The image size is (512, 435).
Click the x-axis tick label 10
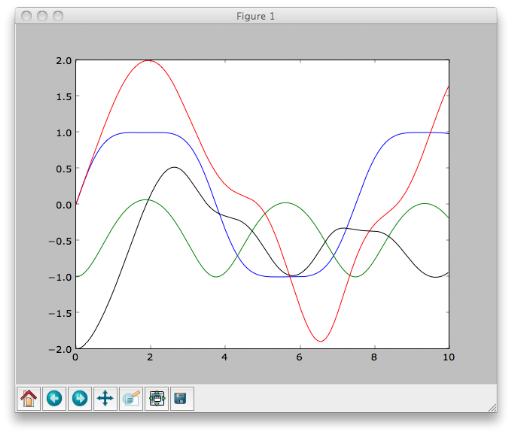(x=449, y=357)
